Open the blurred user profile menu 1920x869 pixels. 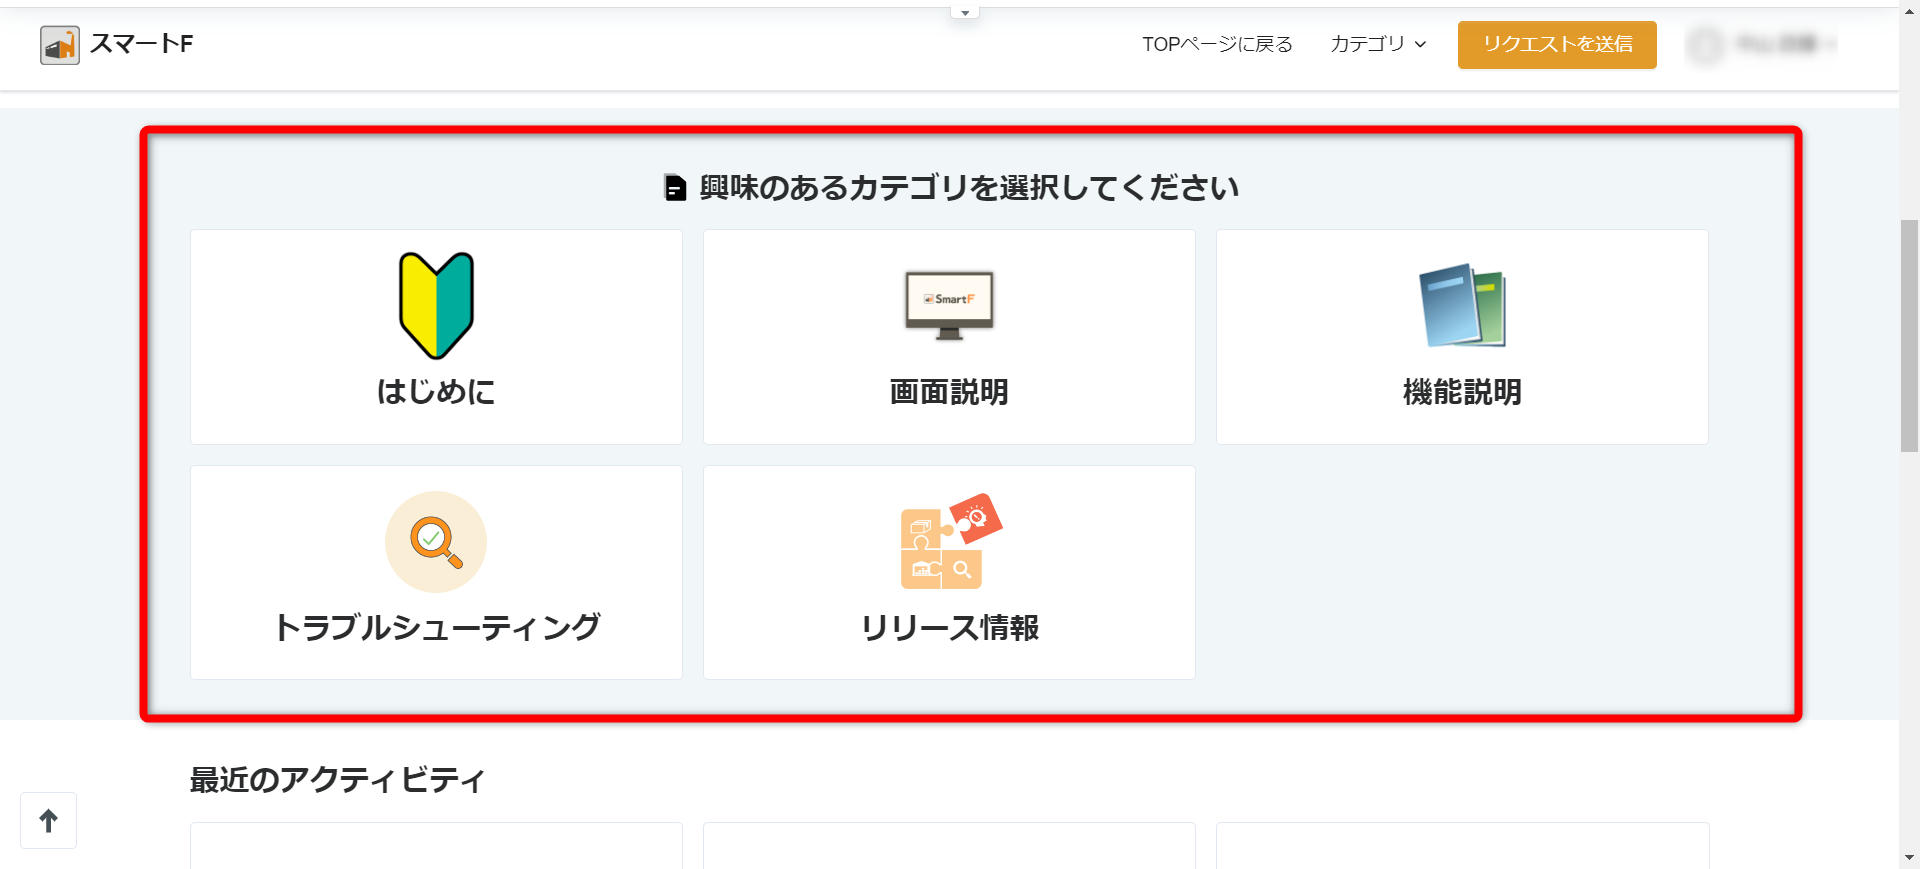tap(1762, 45)
